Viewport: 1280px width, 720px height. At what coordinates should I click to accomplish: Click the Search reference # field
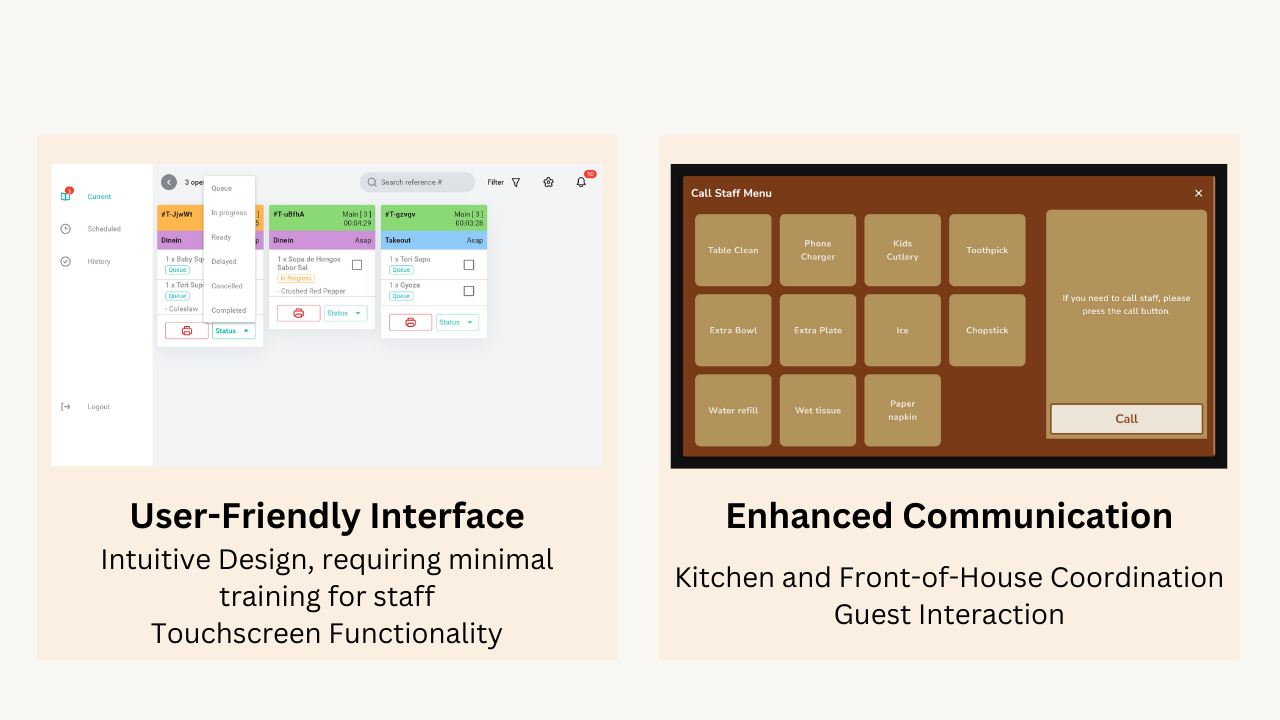tap(418, 182)
